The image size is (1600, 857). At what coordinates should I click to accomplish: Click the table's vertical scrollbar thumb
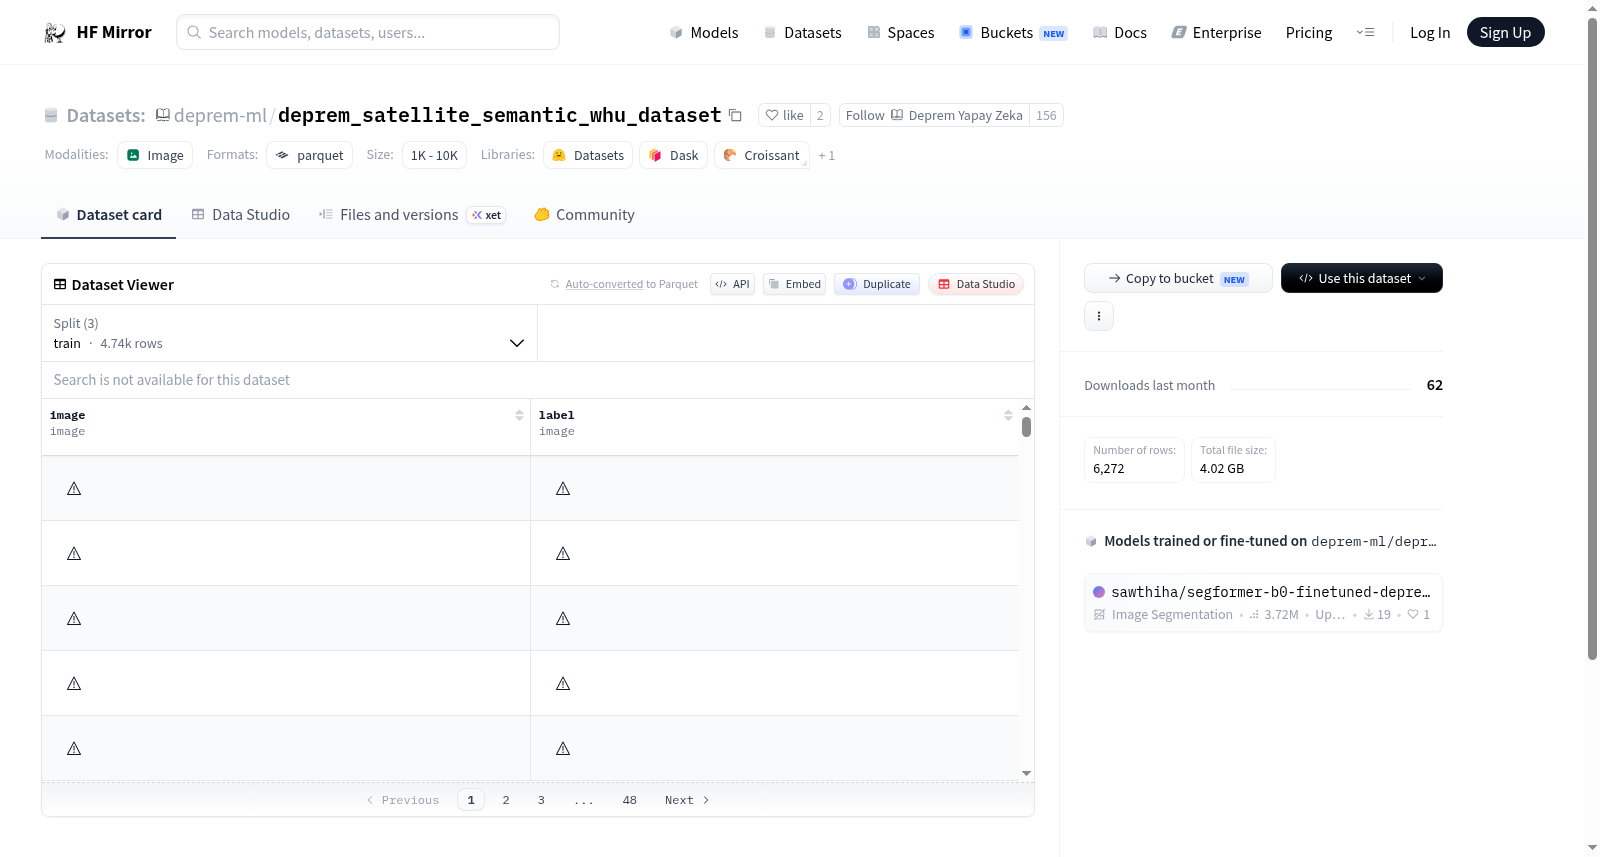1026,427
